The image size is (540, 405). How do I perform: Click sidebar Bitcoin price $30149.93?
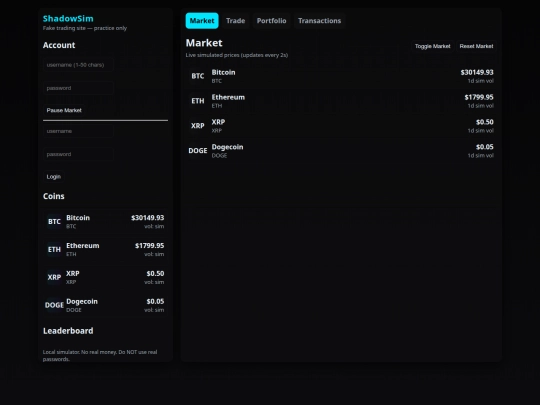(x=147, y=218)
